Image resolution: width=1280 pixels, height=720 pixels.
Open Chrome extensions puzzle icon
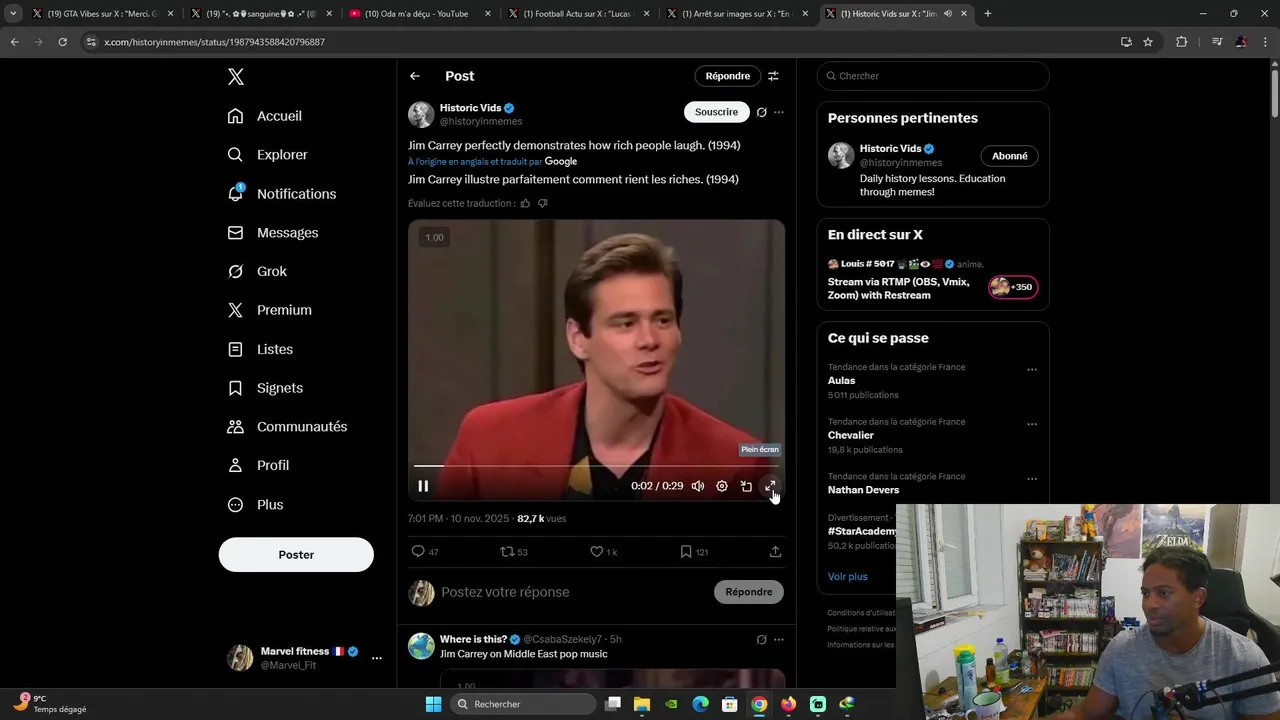point(1181,42)
